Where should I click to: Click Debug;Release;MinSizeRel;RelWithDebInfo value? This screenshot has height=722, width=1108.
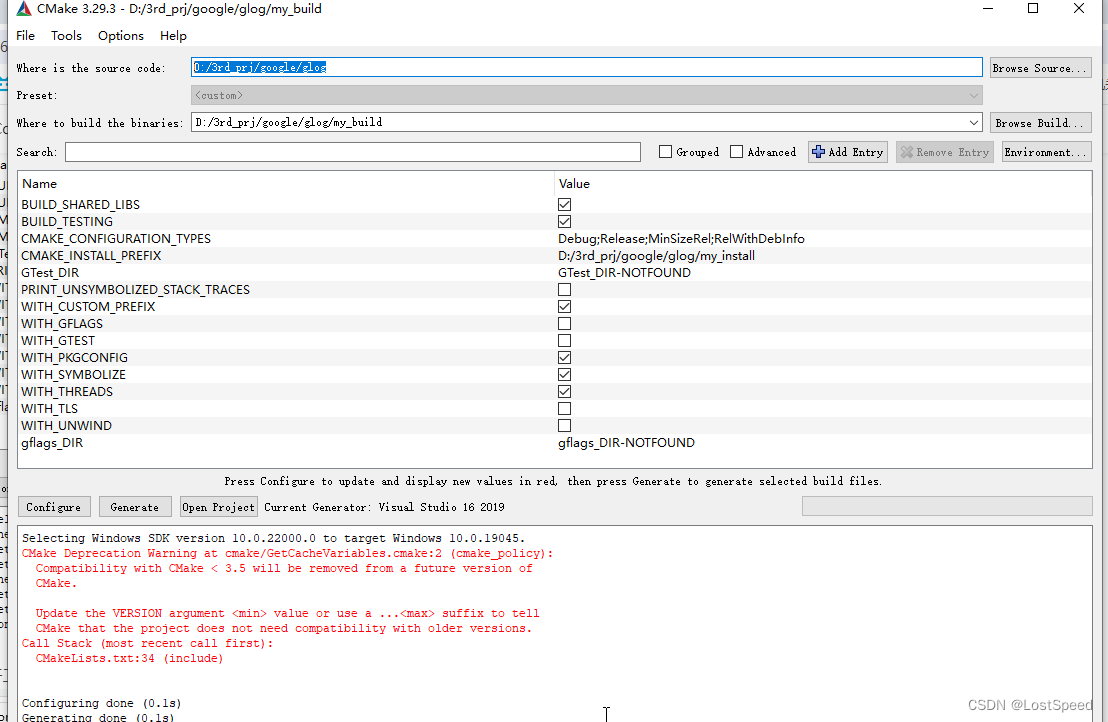681,239
